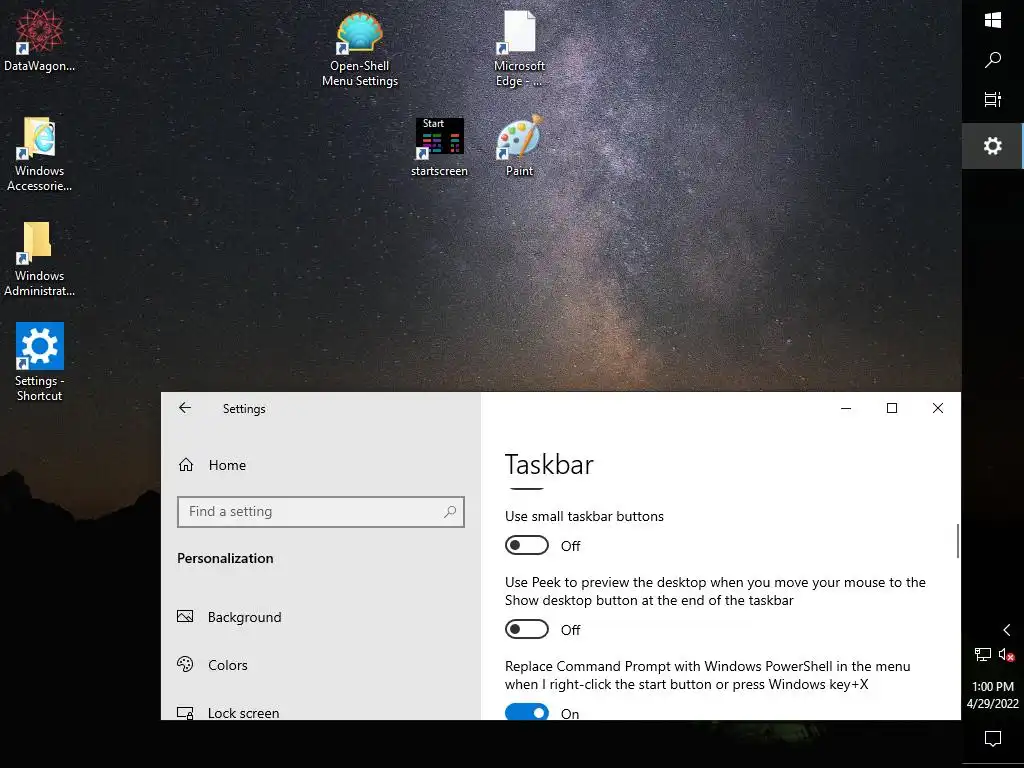Screen dimensions: 1024x768
Task: Open the DataWagon desktop shortcut
Action: coord(39,40)
